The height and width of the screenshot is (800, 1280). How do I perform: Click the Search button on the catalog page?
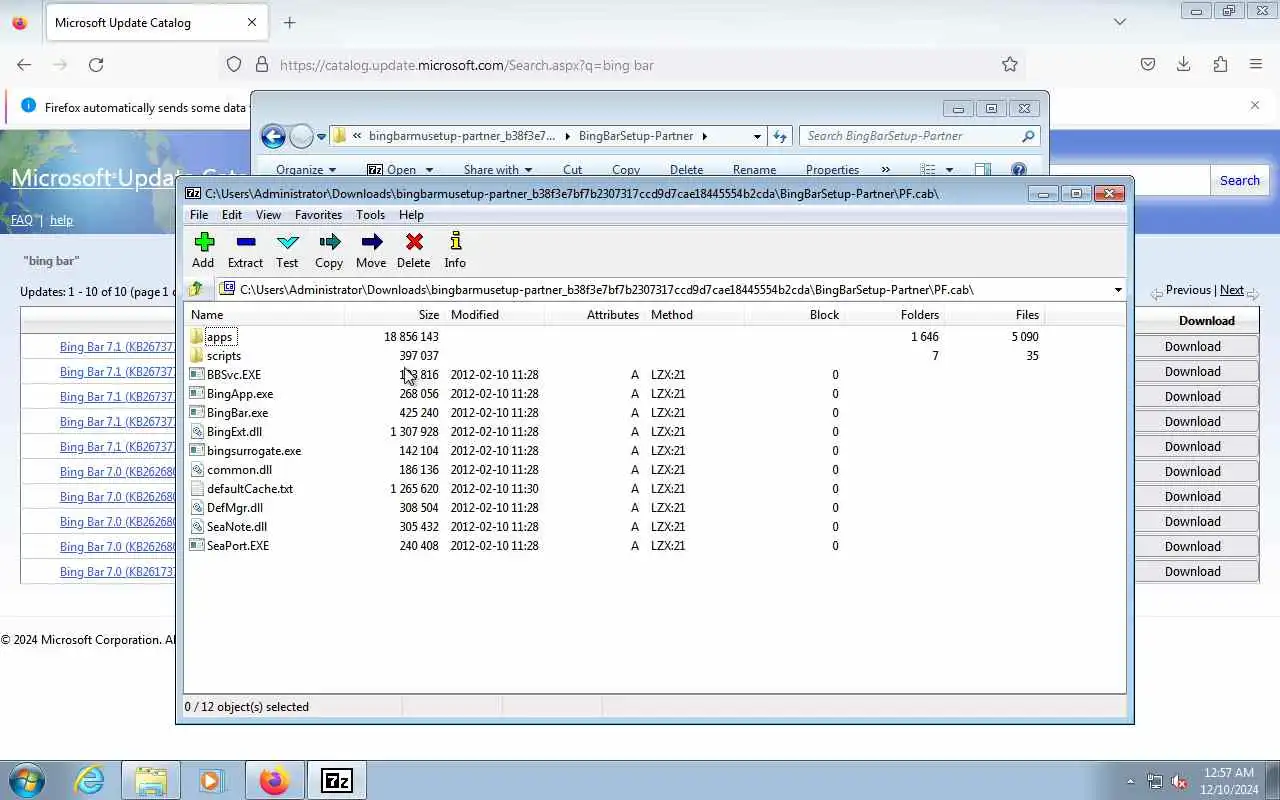1239,180
